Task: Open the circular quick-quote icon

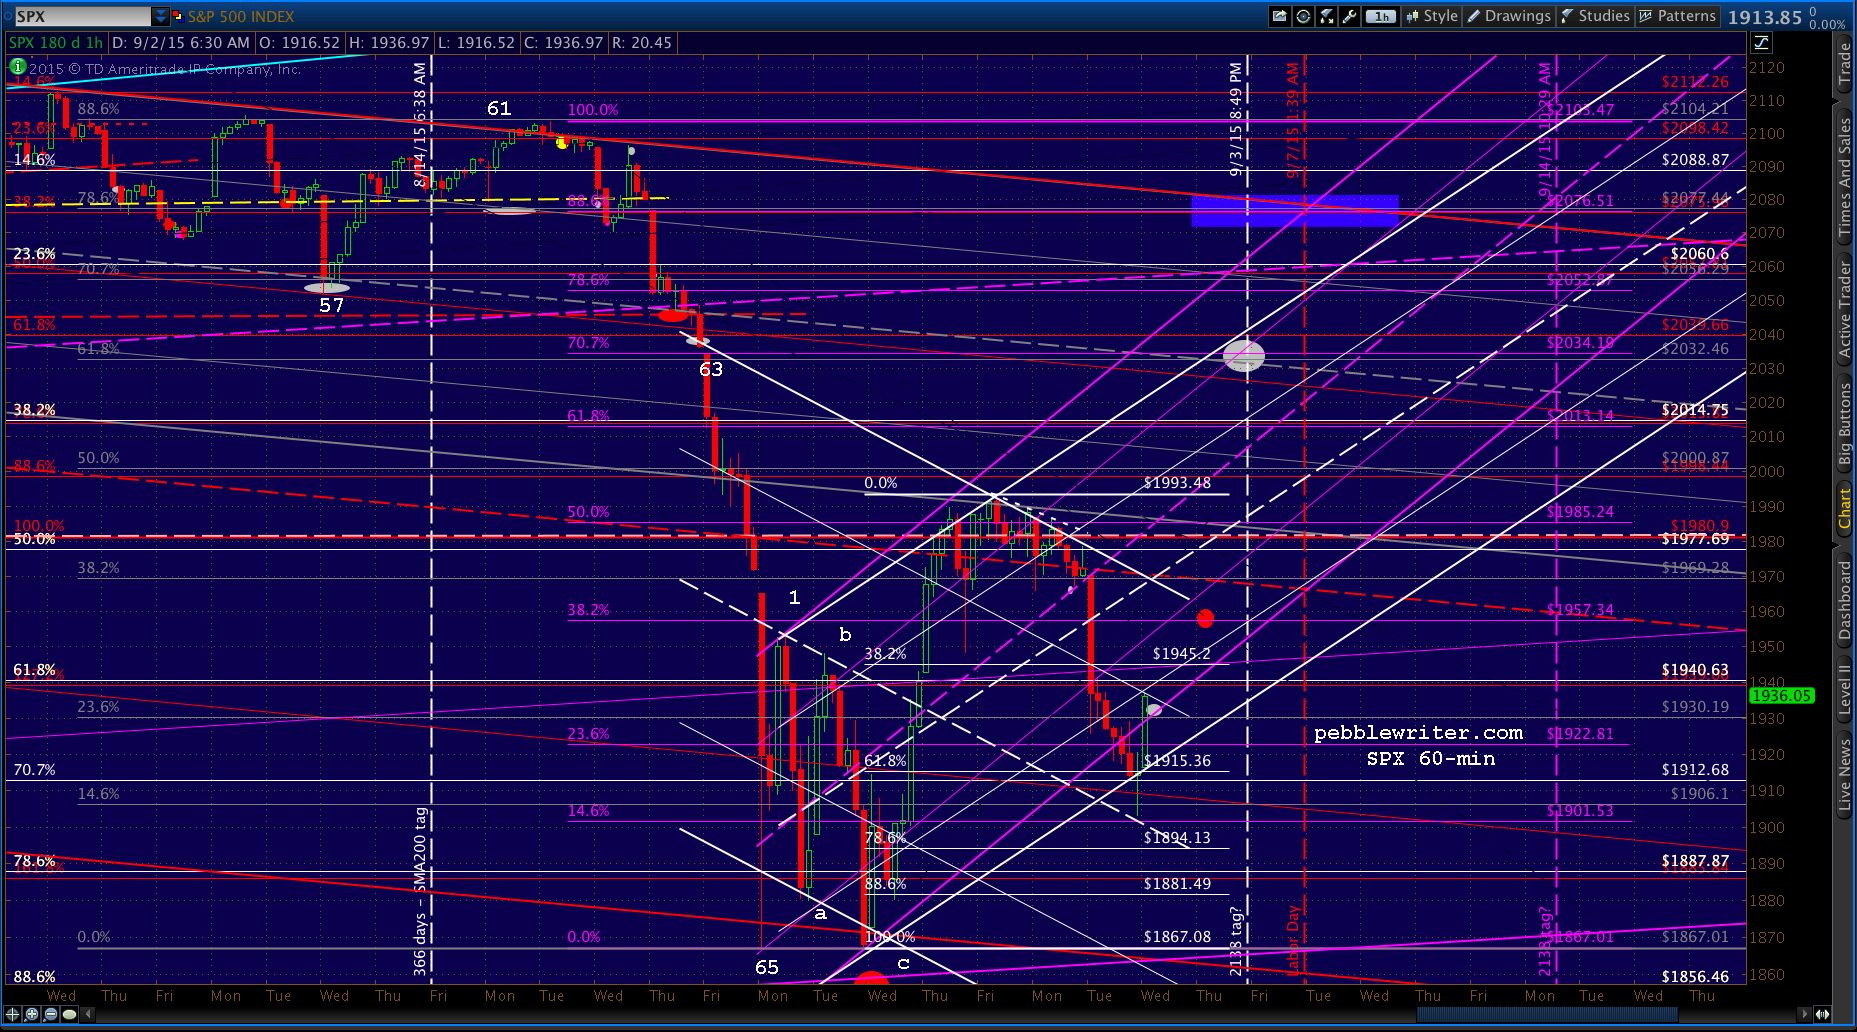Action: (1303, 16)
